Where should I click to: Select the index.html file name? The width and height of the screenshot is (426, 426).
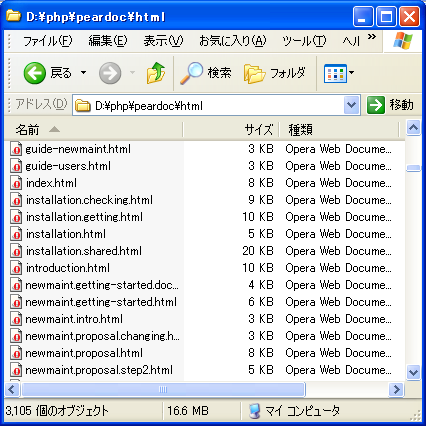coord(51,183)
